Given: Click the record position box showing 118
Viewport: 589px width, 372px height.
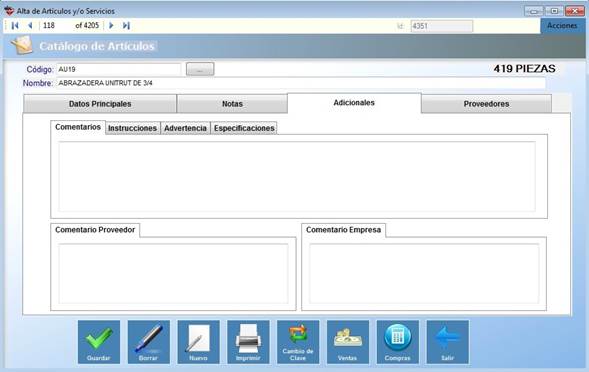Looking at the screenshot, I should coord(56,26).
